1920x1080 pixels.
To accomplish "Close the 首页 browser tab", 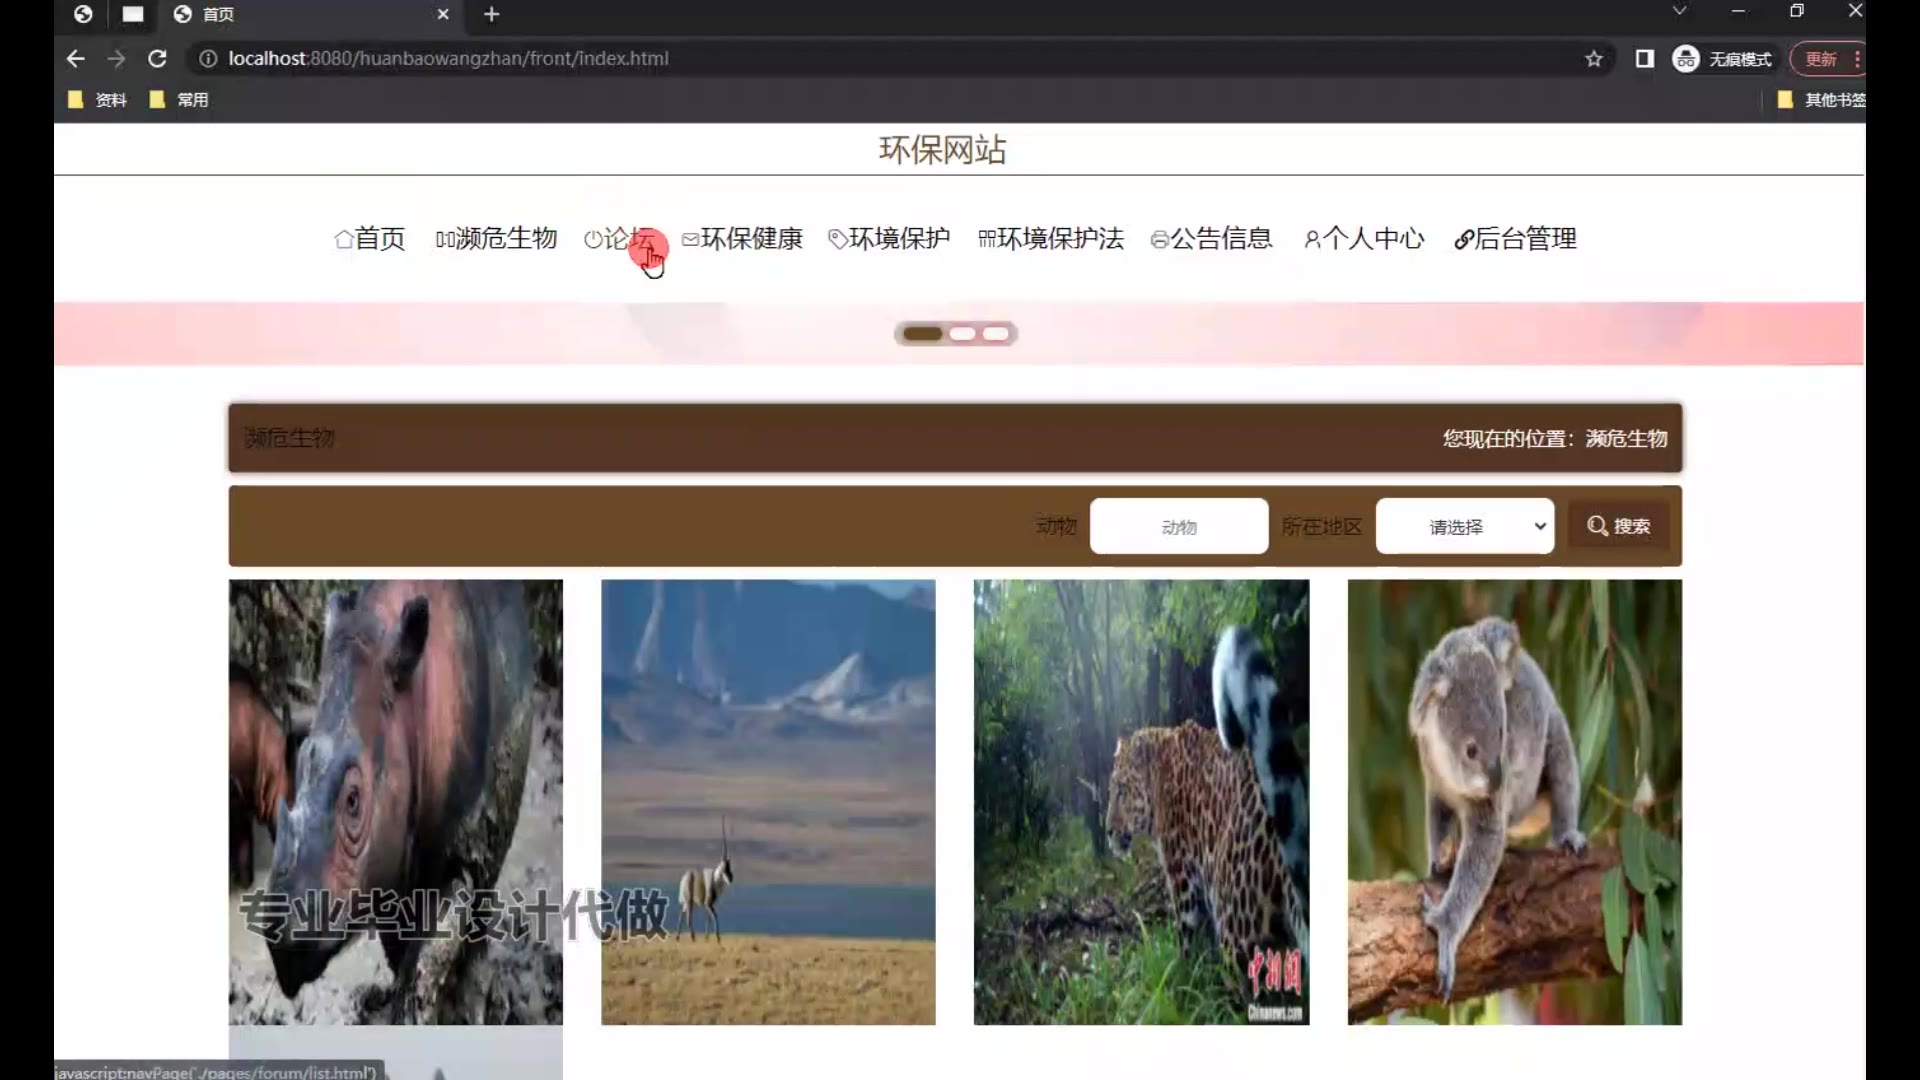I will (443, 14).
